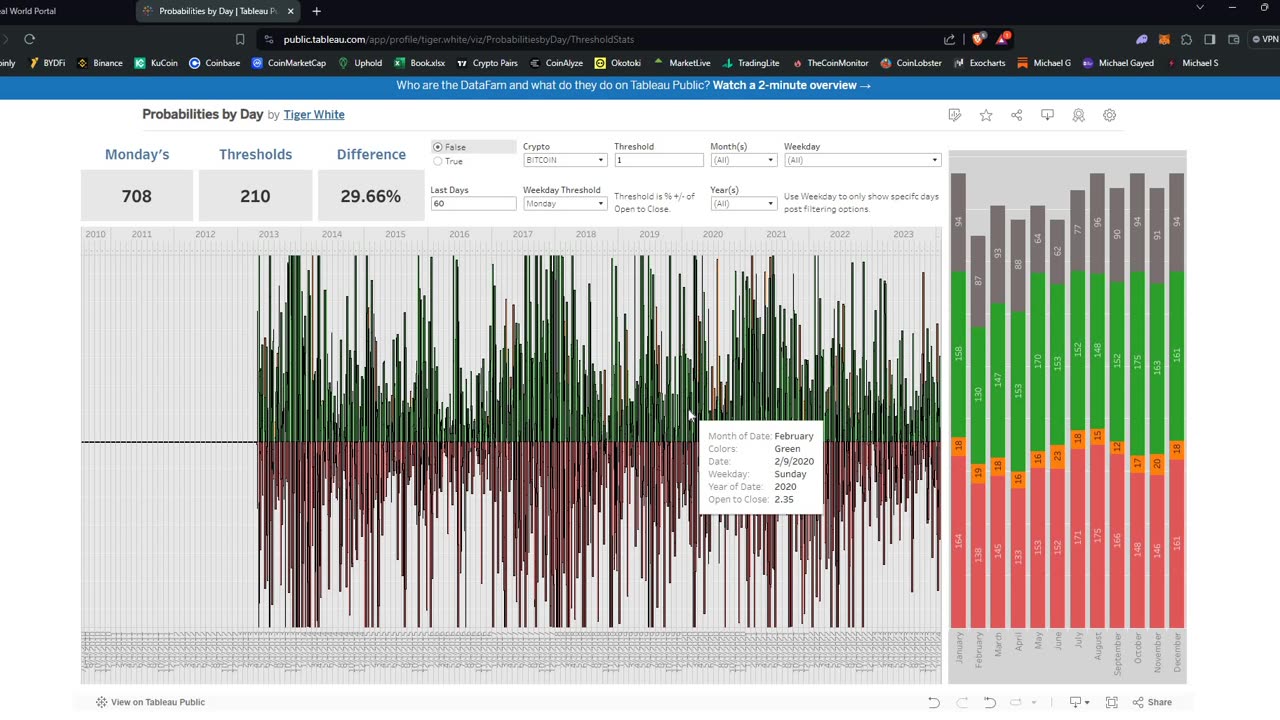Click the VPN button
1280x720 pixels.
(1265, 39)
